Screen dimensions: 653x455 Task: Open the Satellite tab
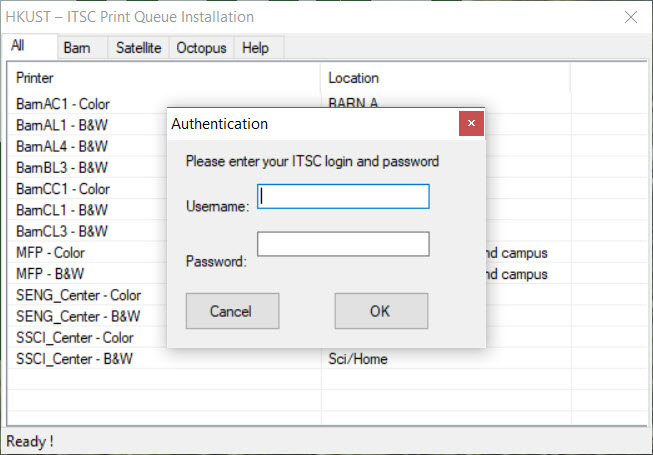tap(138, 48)
